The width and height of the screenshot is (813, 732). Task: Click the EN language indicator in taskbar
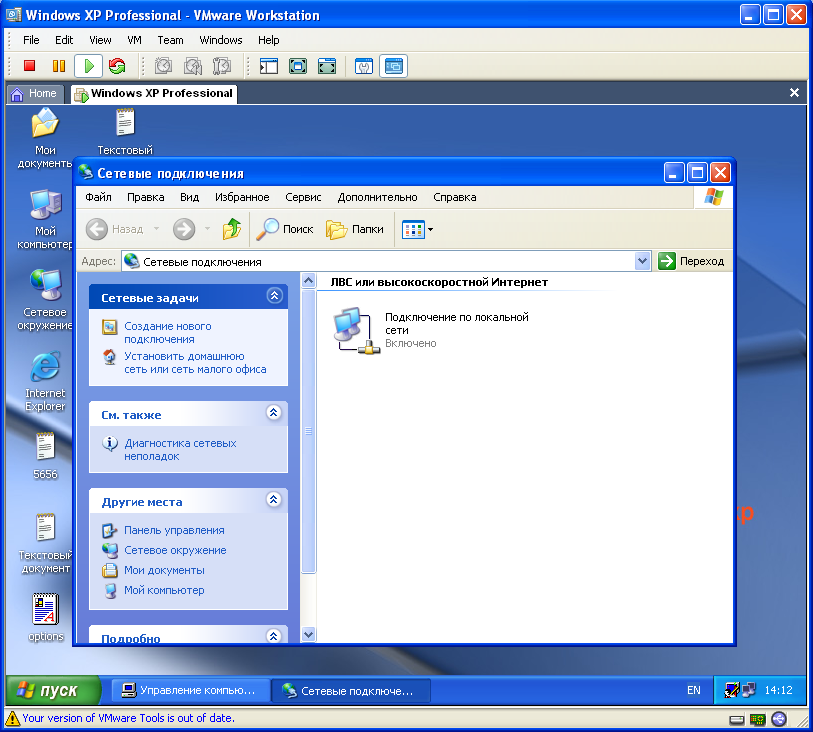click(x=693, y=690)
